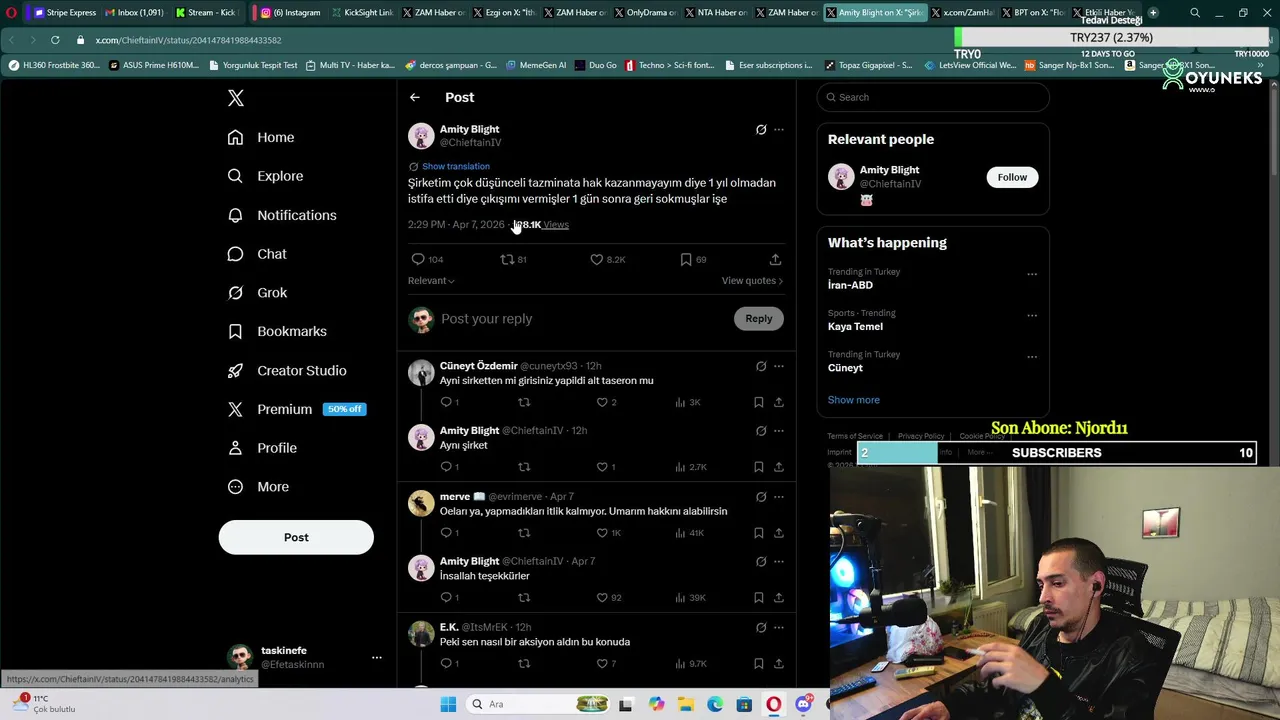
Task: Open Creator Studio in sidebar
Action: point(287,370)
